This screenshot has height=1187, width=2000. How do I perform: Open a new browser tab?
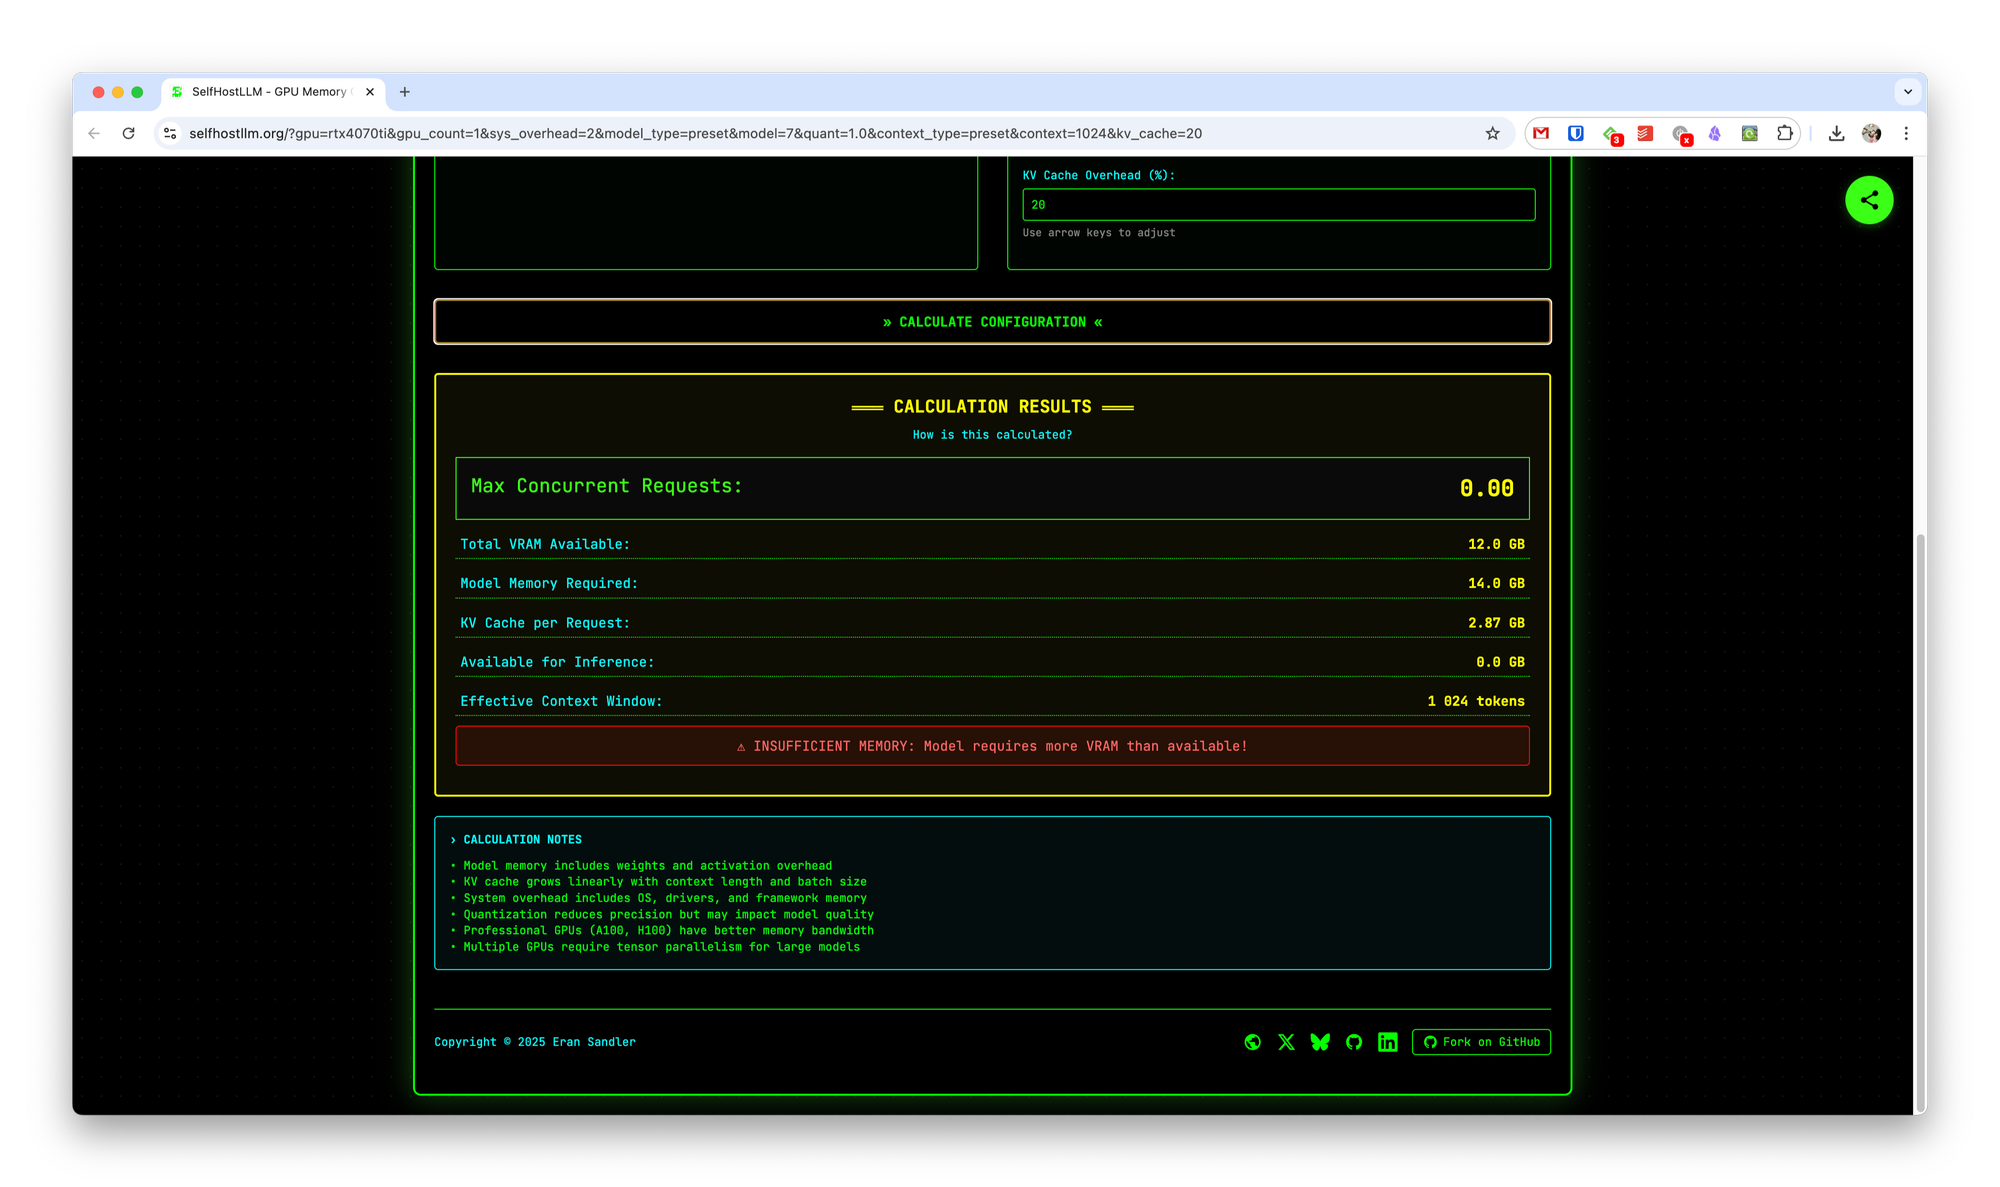(x=404, y=92)
